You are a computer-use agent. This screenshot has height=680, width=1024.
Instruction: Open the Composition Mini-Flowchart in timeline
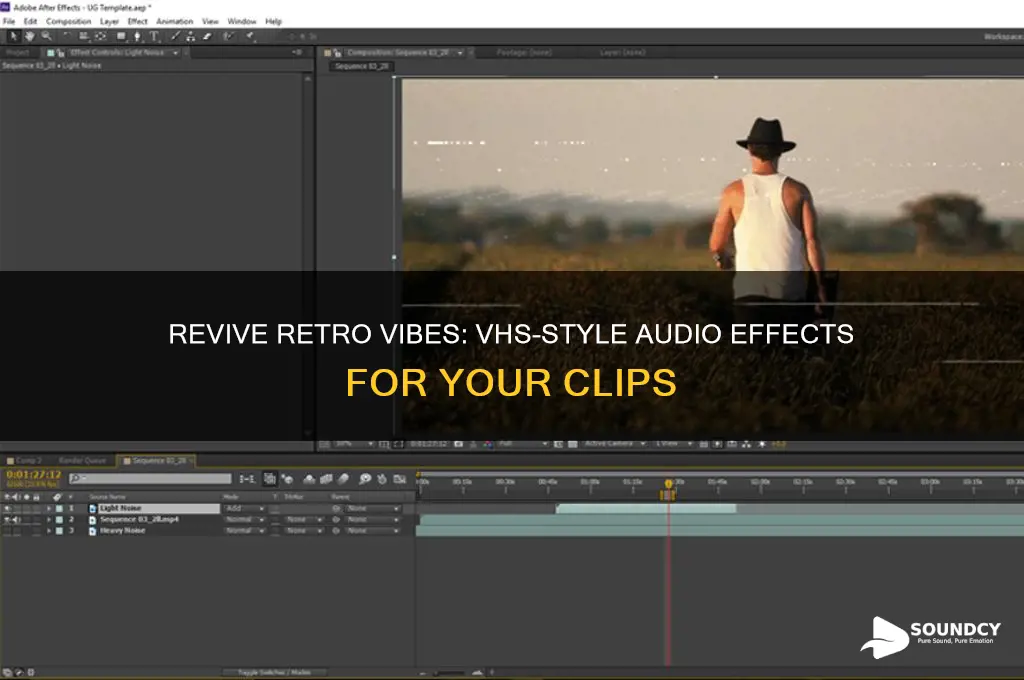[x=247, y=479]
